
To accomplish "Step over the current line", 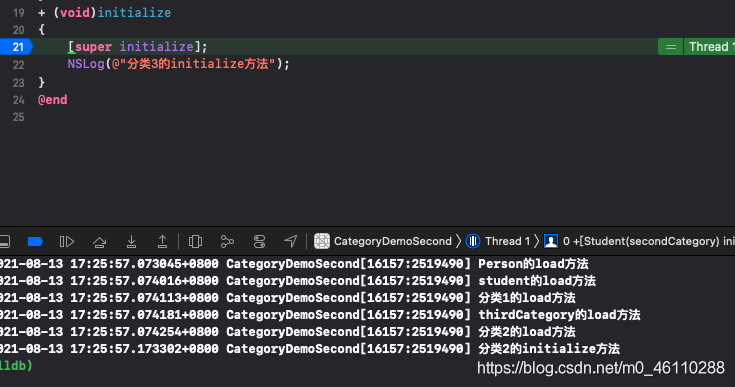I will coord(99,242).
